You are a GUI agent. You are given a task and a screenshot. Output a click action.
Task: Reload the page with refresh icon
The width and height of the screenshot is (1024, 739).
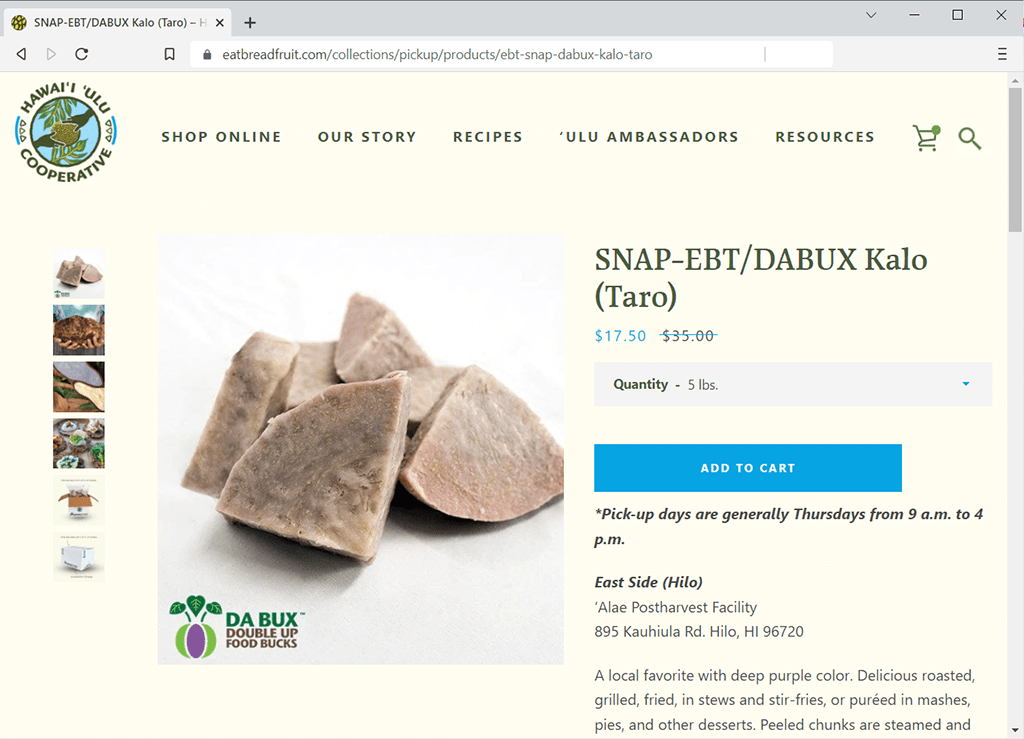click(x=82, y=54)
